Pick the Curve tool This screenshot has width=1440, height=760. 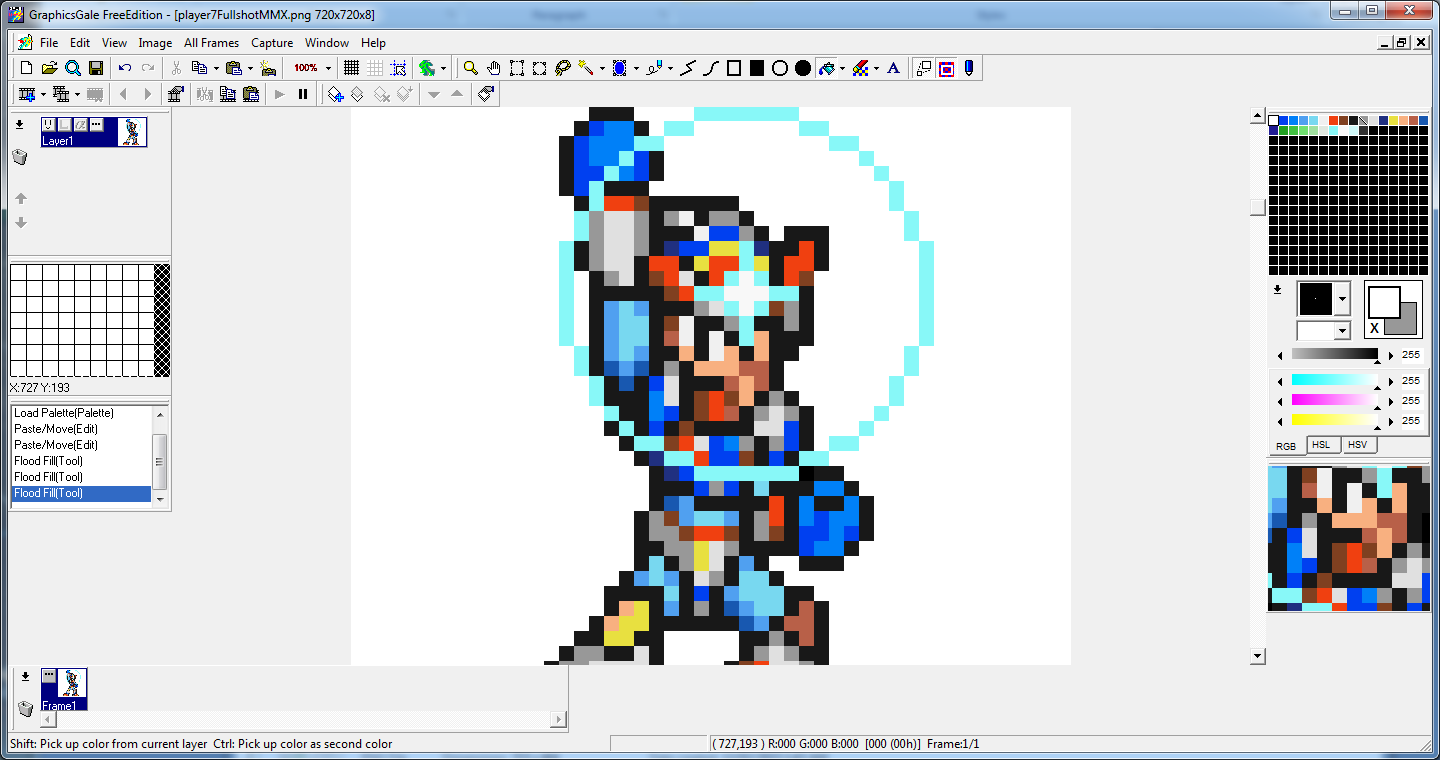pyautogui.click(x=711, y=68)
